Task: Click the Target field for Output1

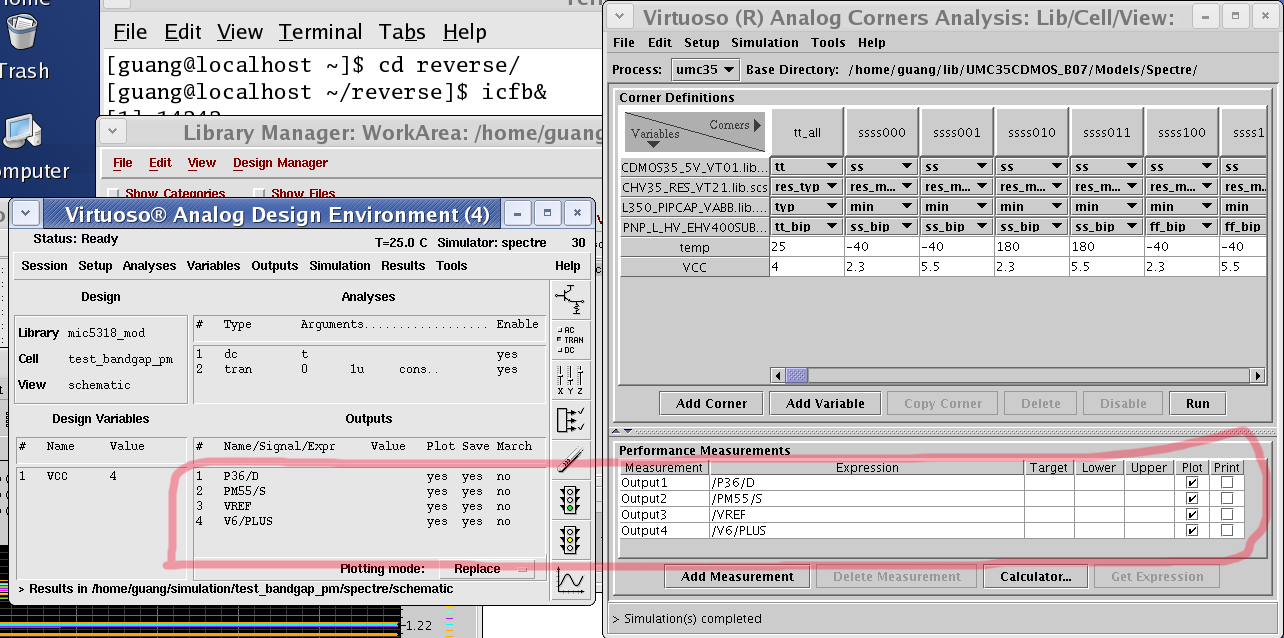Action: [1049, 483]
